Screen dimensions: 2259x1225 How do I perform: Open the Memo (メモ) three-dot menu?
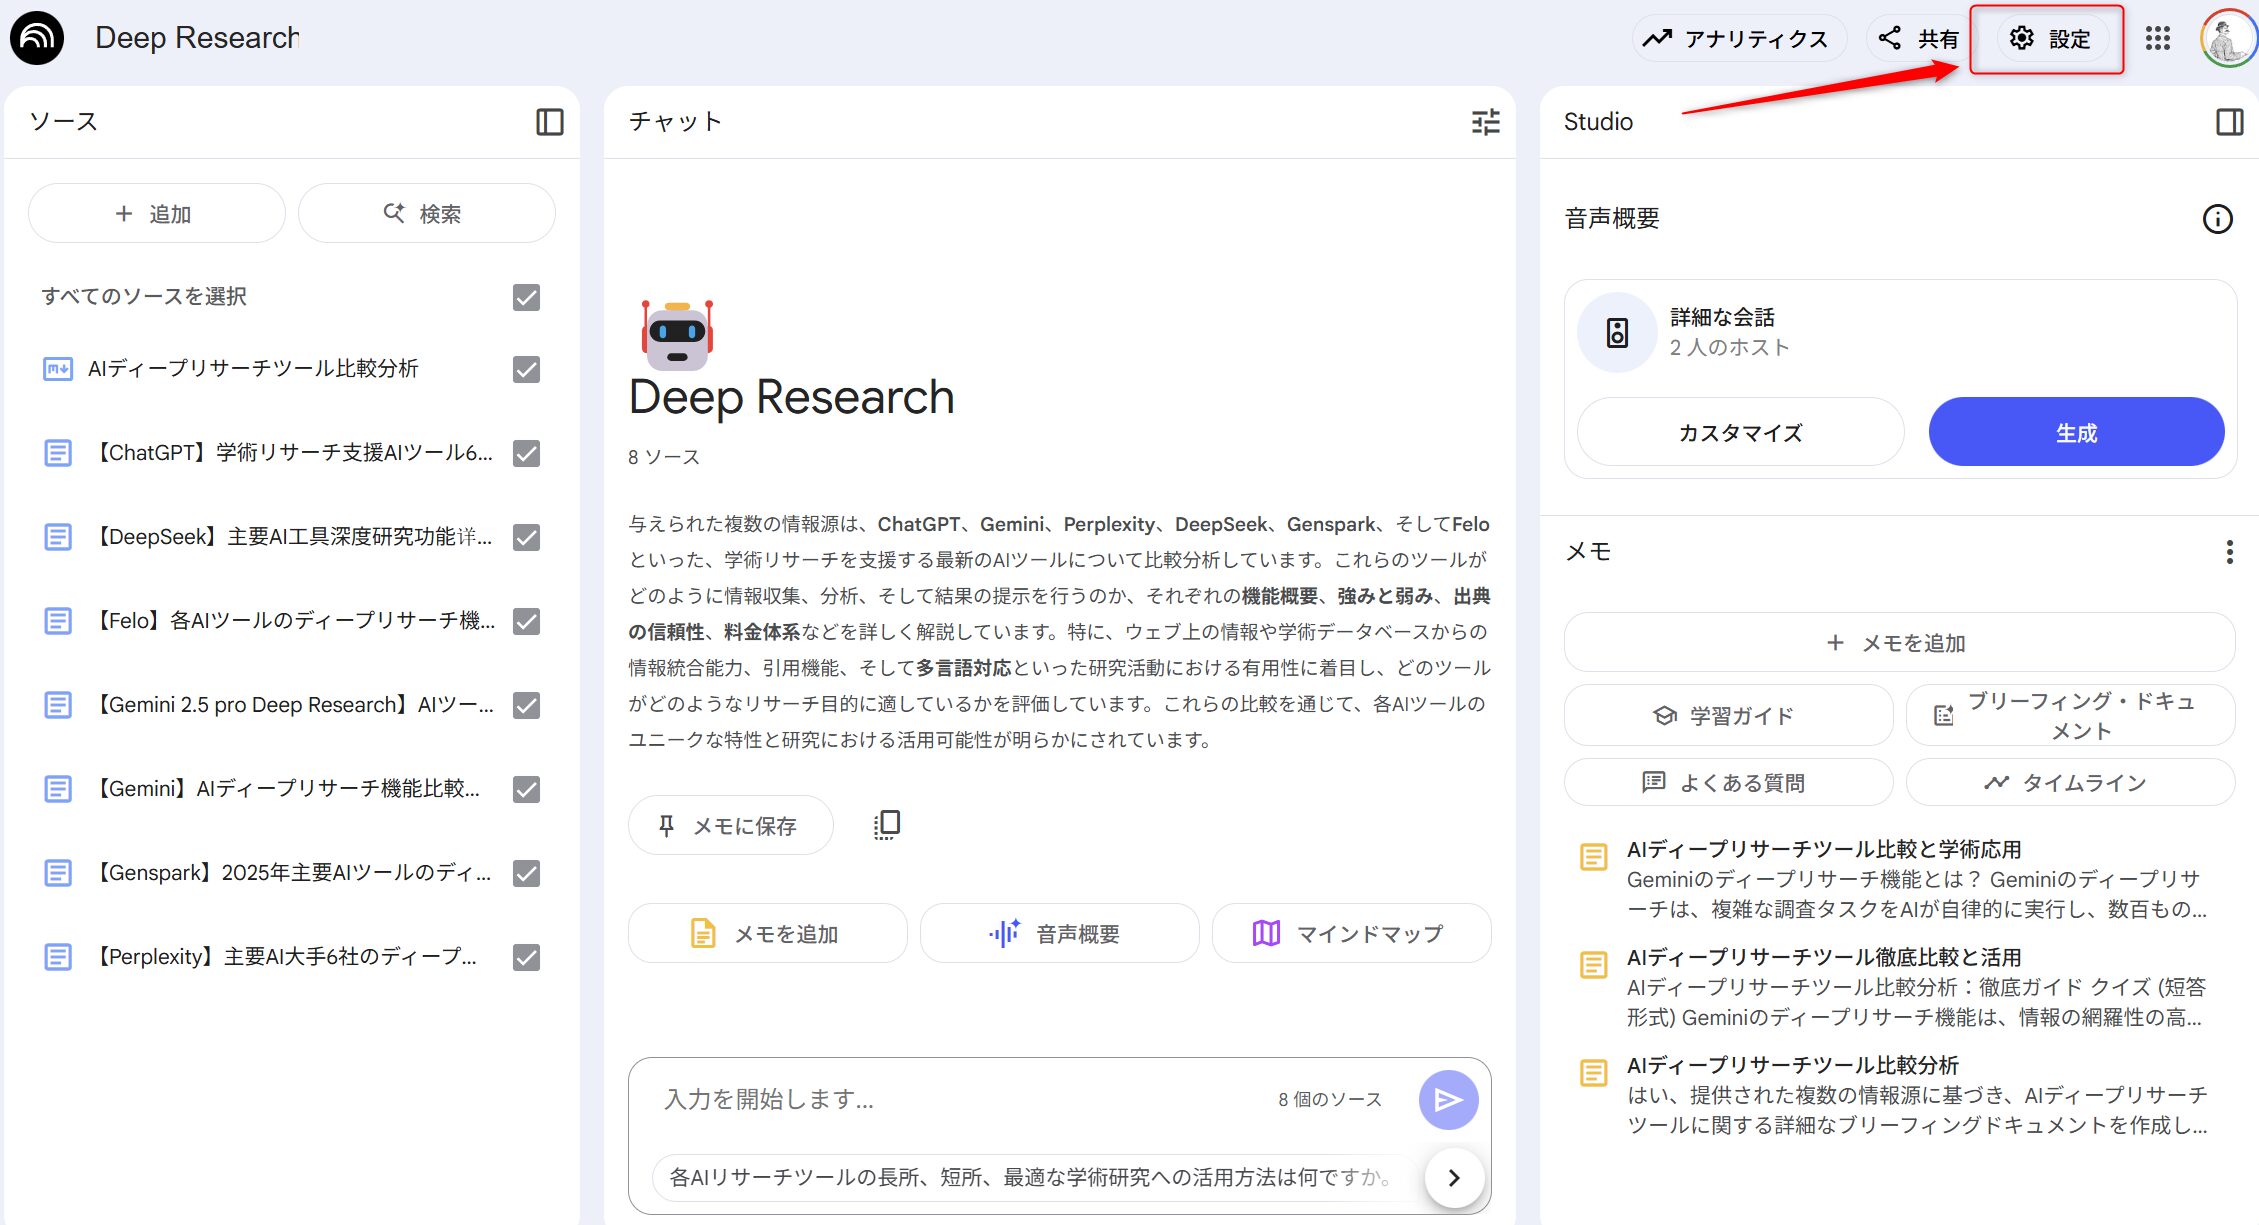point(2229,552)
